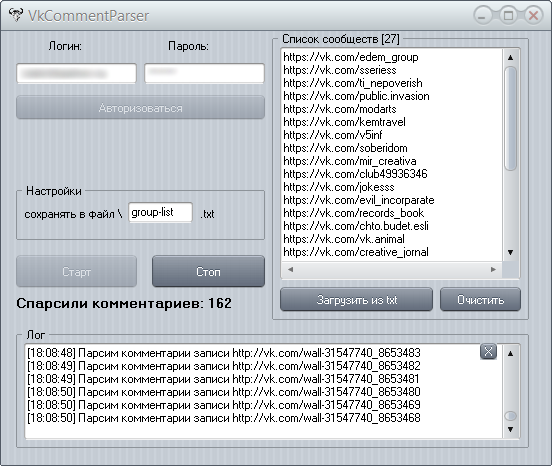Click the Пароль input field
Viewport: 552px width, 466px height.
pos(204,73)
